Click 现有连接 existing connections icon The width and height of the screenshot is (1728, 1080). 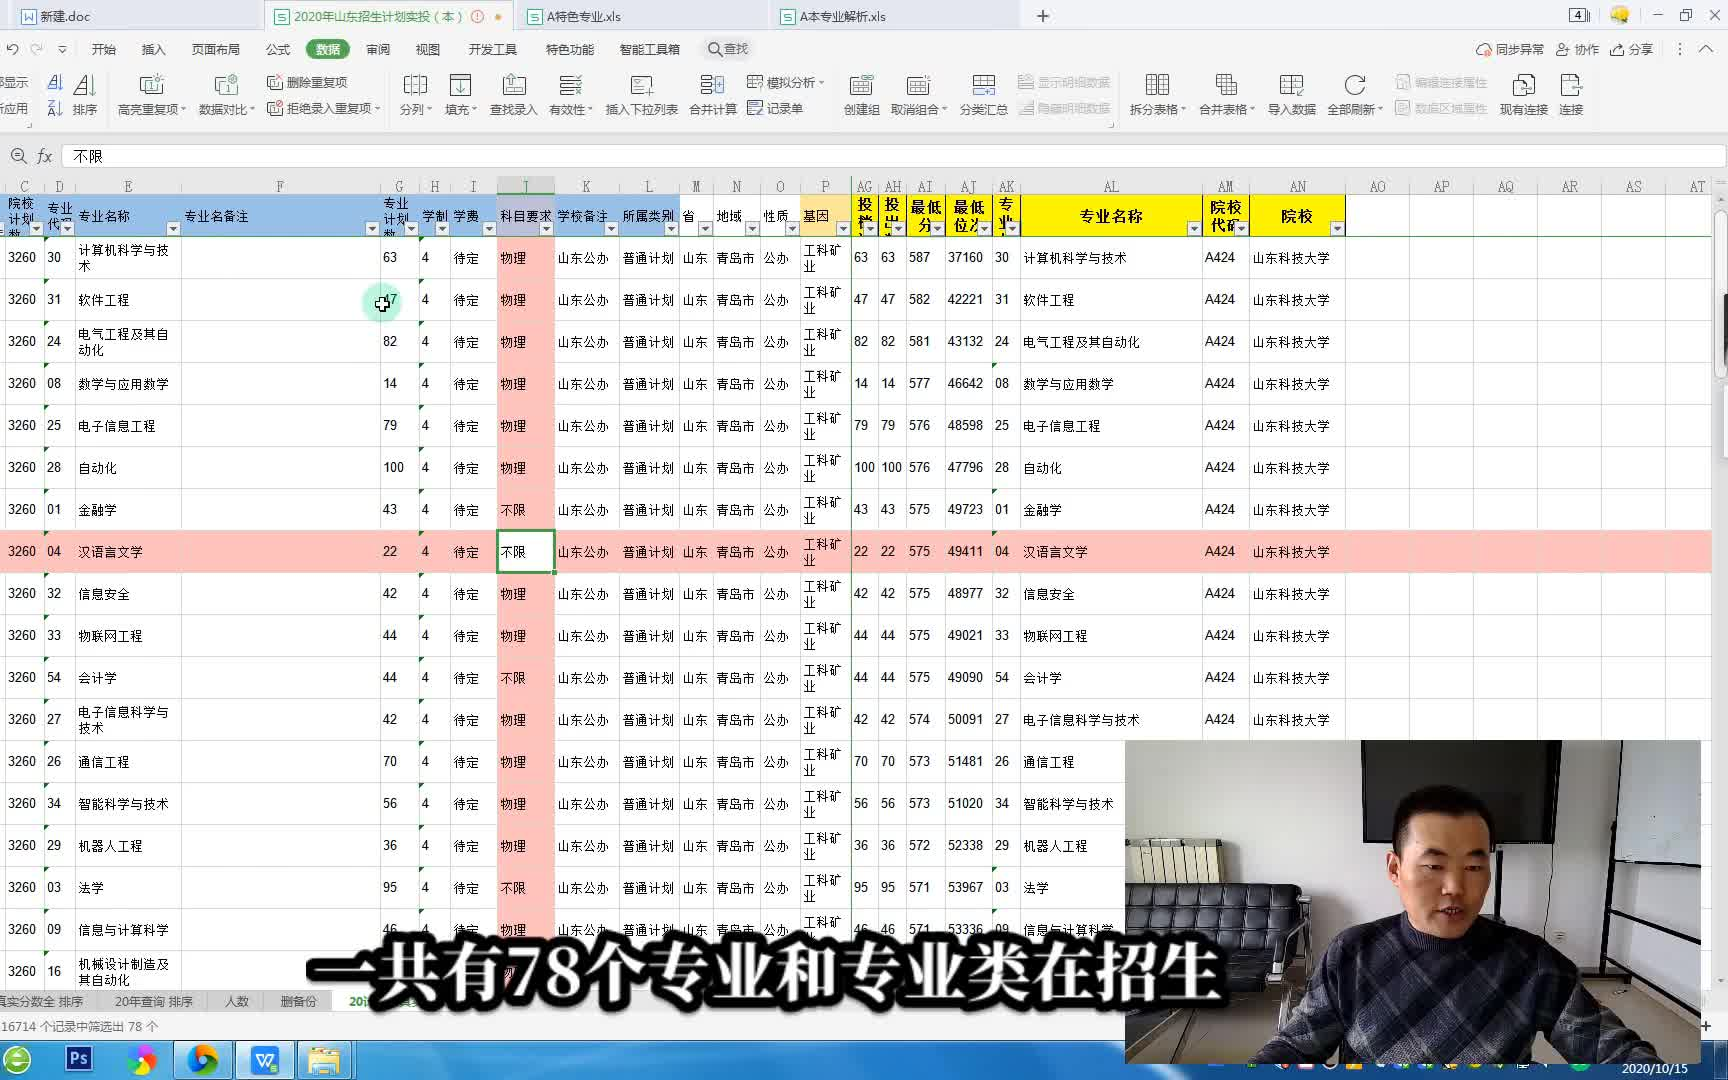[x=1523, y=96]
